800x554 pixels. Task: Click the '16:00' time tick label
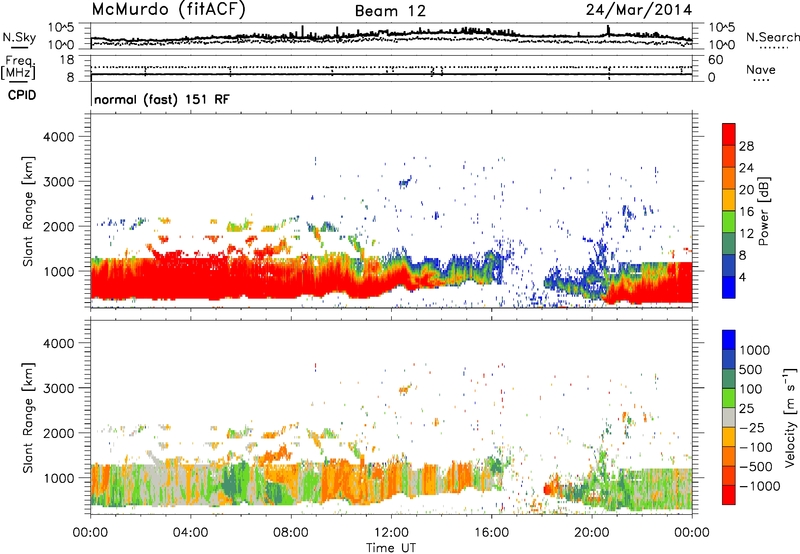[491, 533]
